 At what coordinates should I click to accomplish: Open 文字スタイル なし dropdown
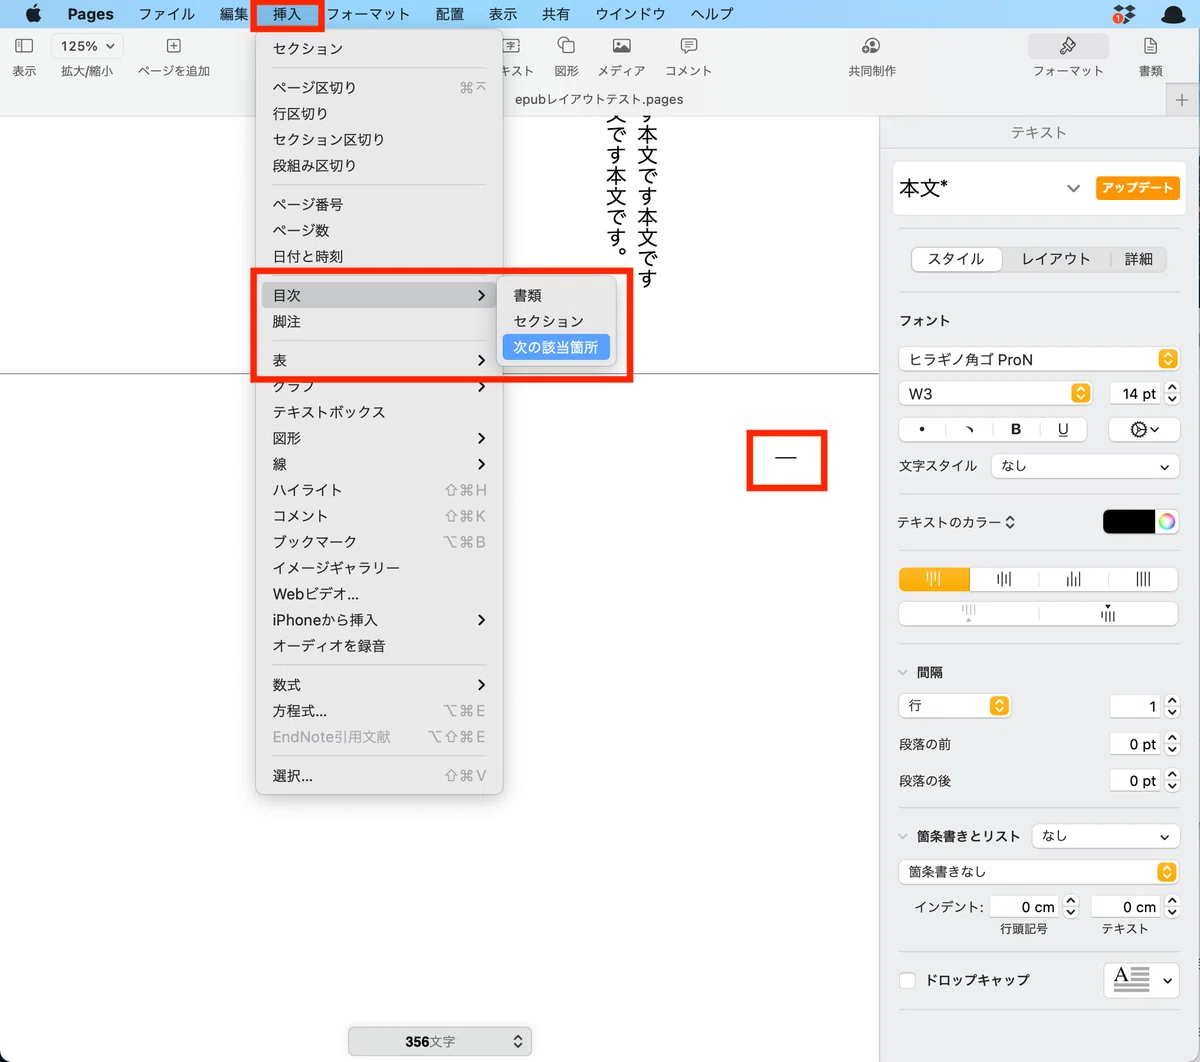click(1085, 466)
